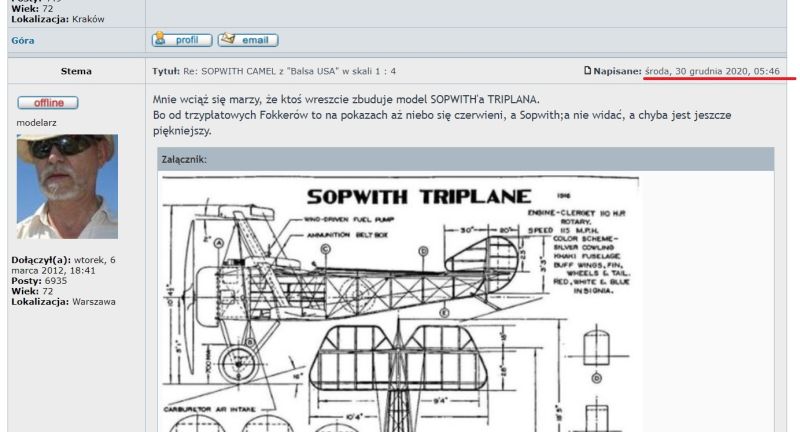Click the Lokalizacja Warszawa text
Viewport: 800px width, 432px height.
pyautogui.click(x=63, y=302)
